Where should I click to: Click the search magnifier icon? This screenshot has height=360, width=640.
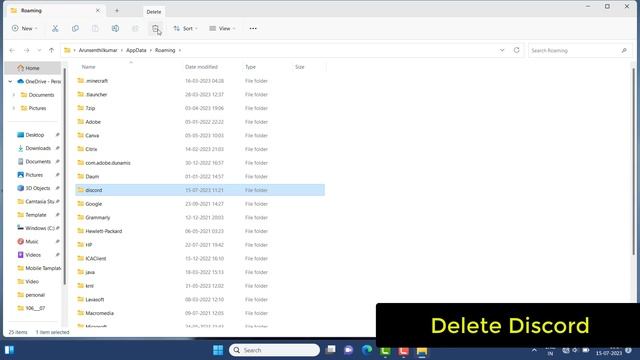[624, 51]
